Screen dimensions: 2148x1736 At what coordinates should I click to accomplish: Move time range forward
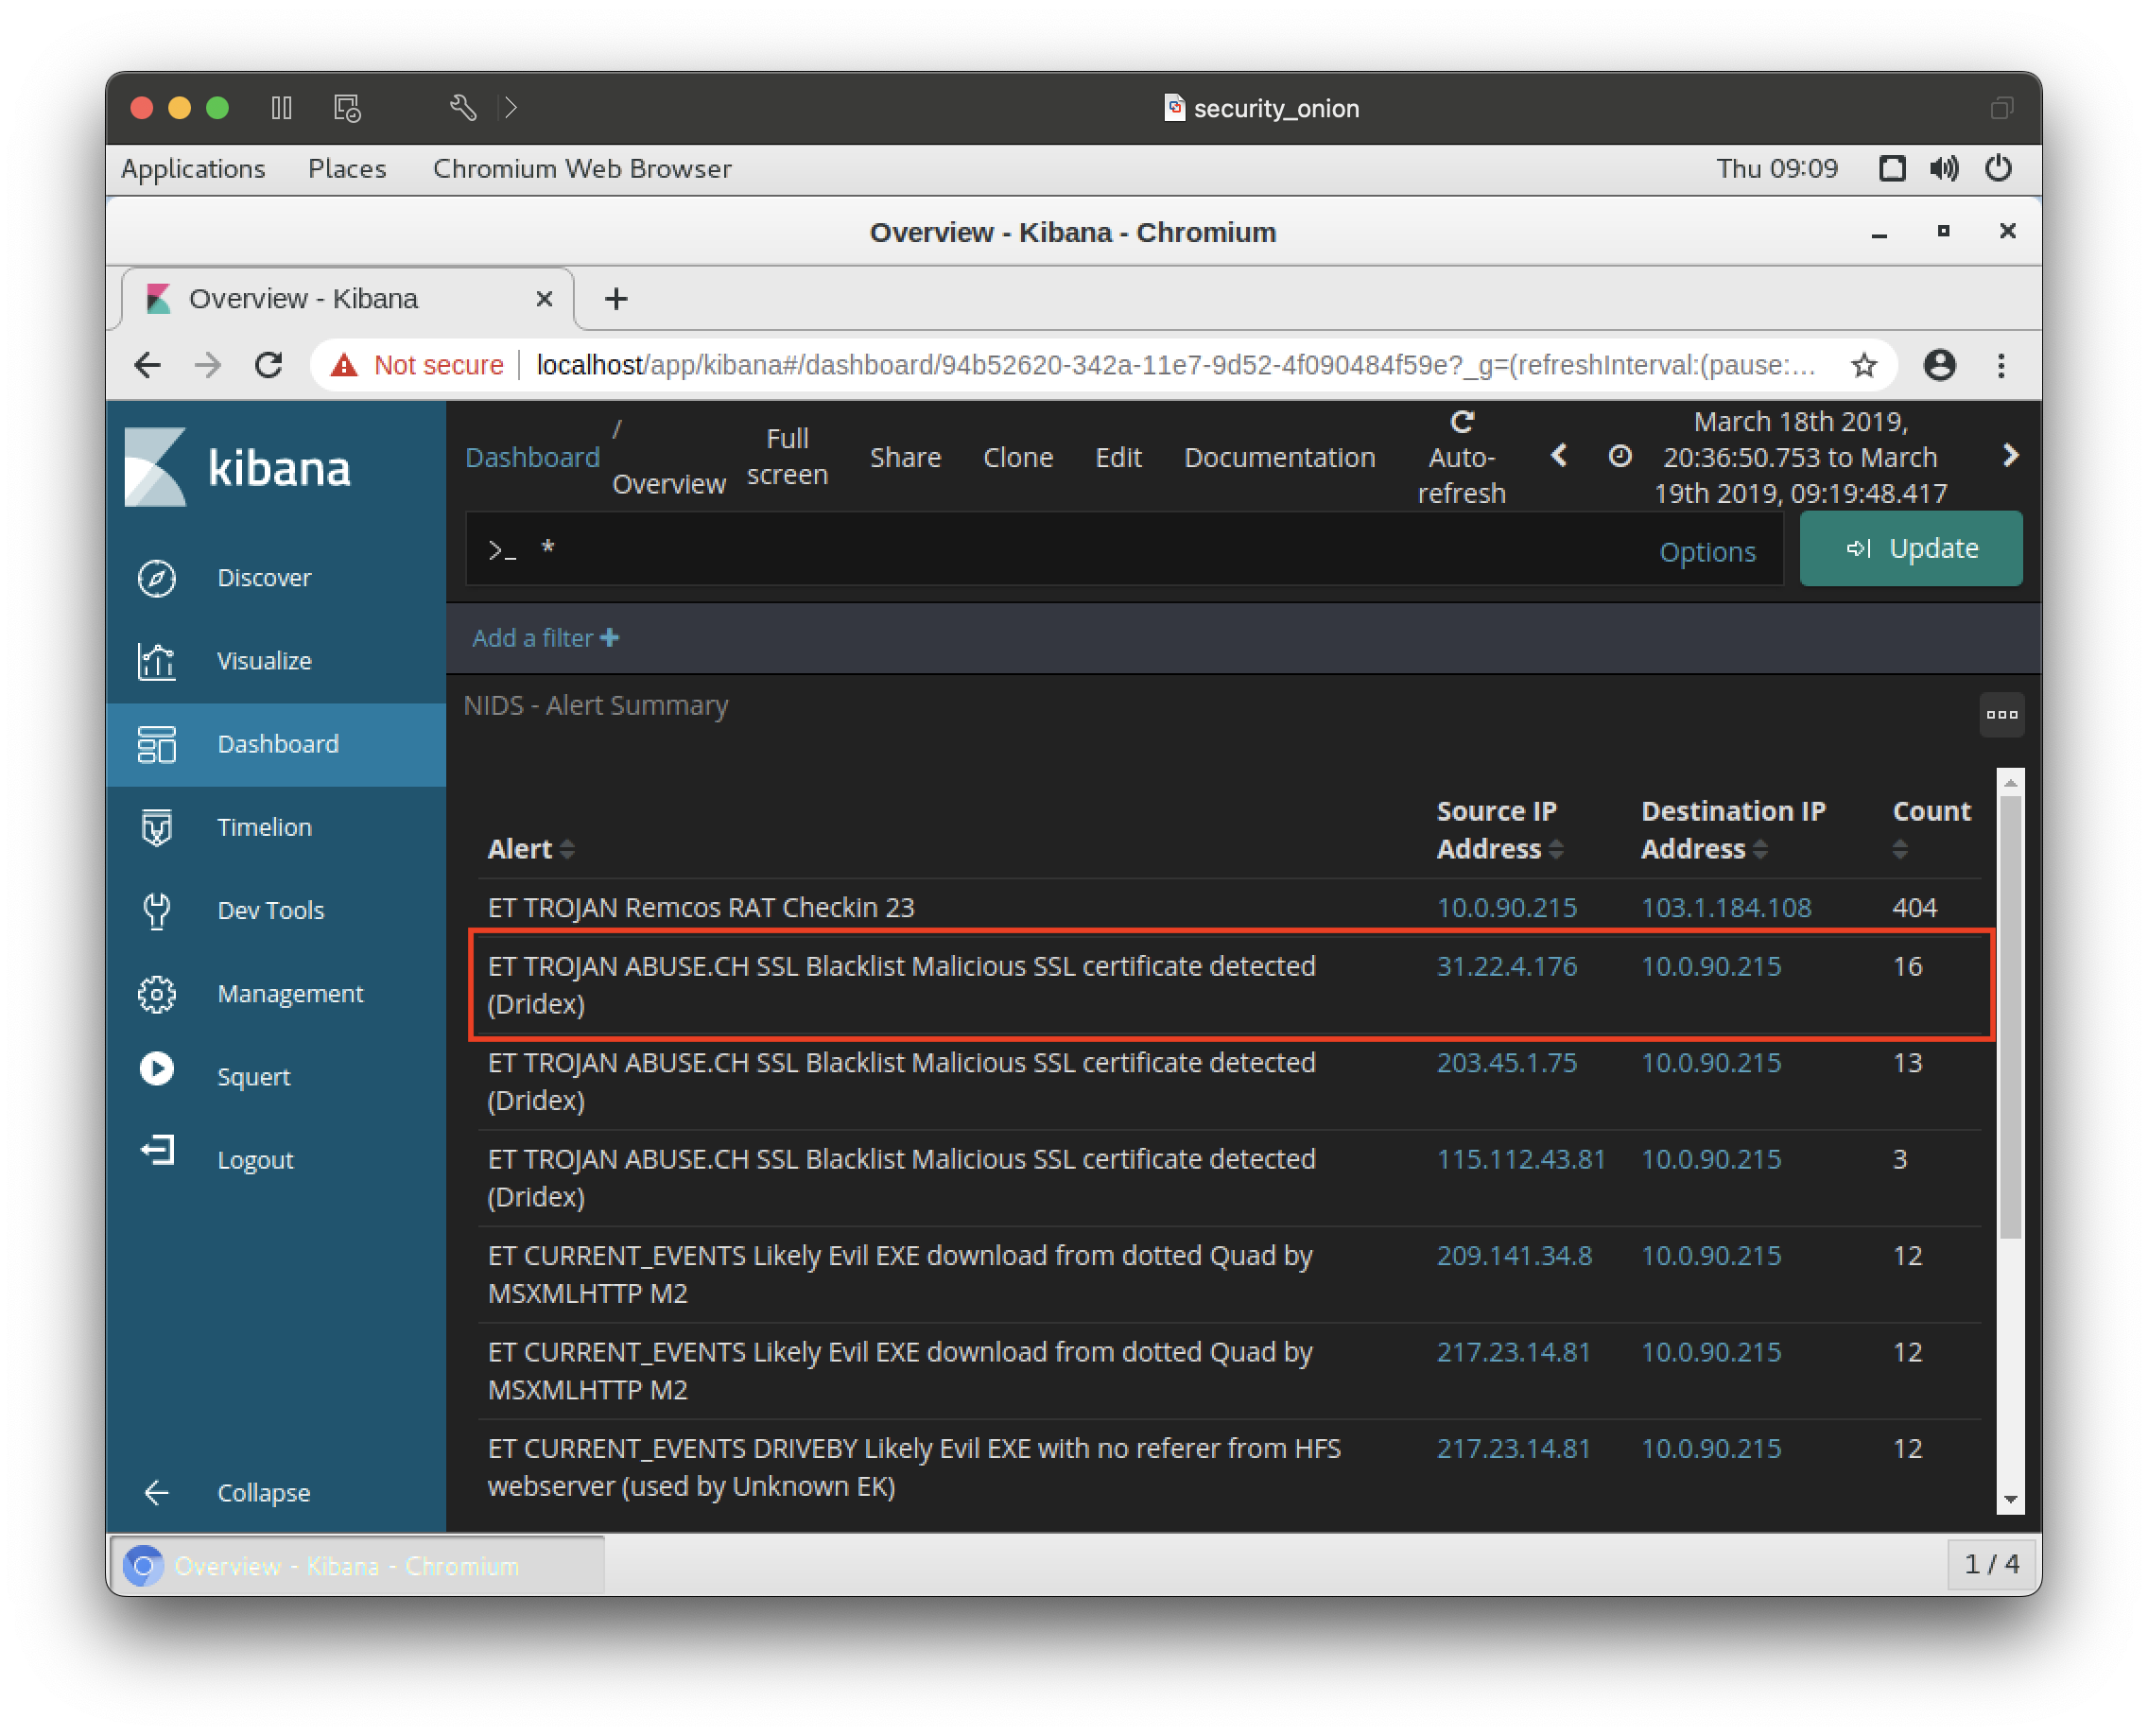2010,456
